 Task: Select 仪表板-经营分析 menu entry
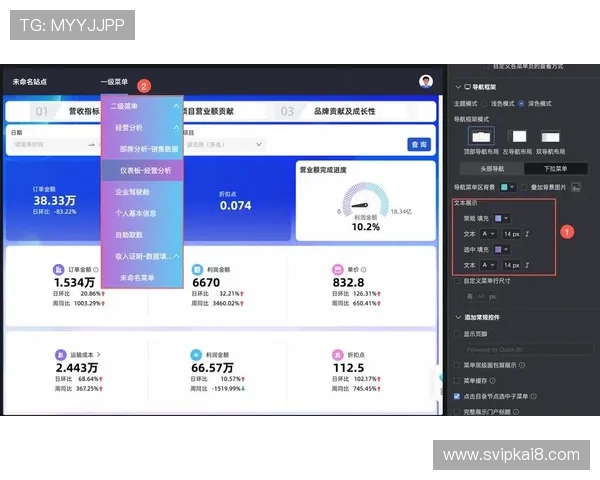tap(142, 170)
